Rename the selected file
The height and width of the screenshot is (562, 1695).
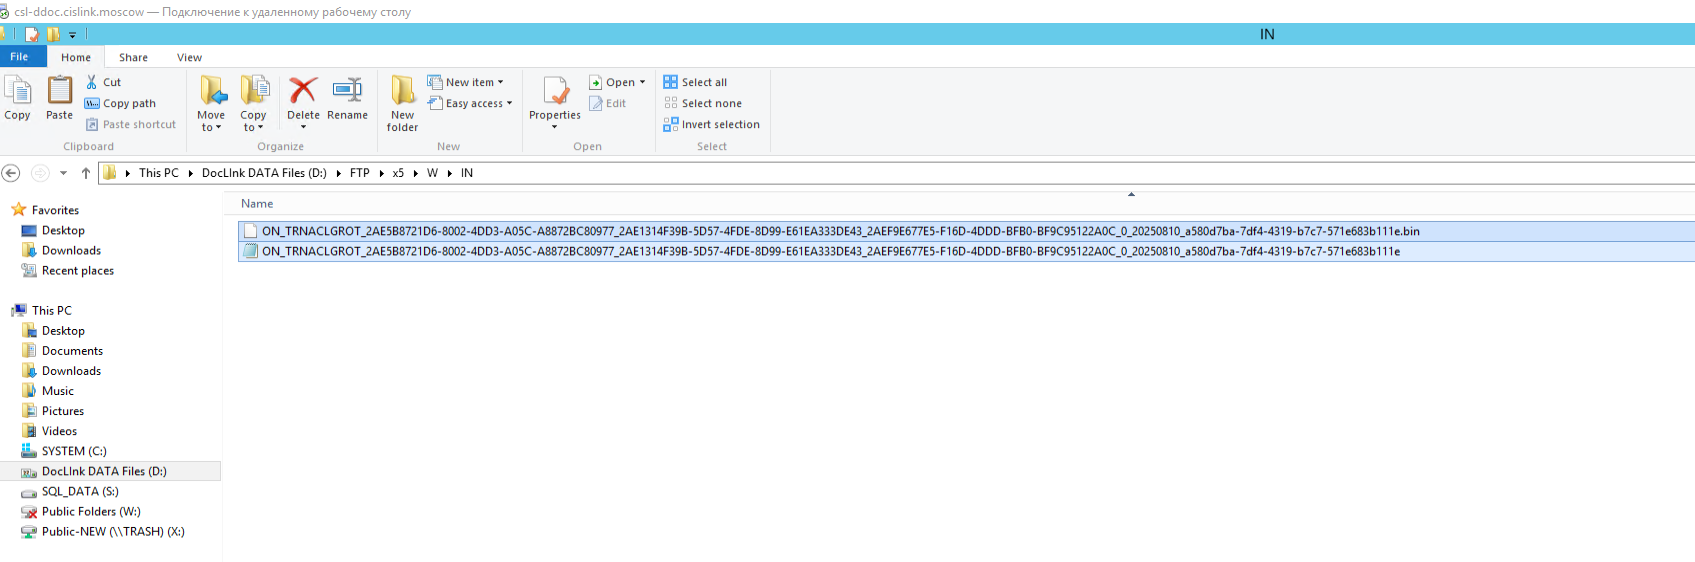[347, 98]
